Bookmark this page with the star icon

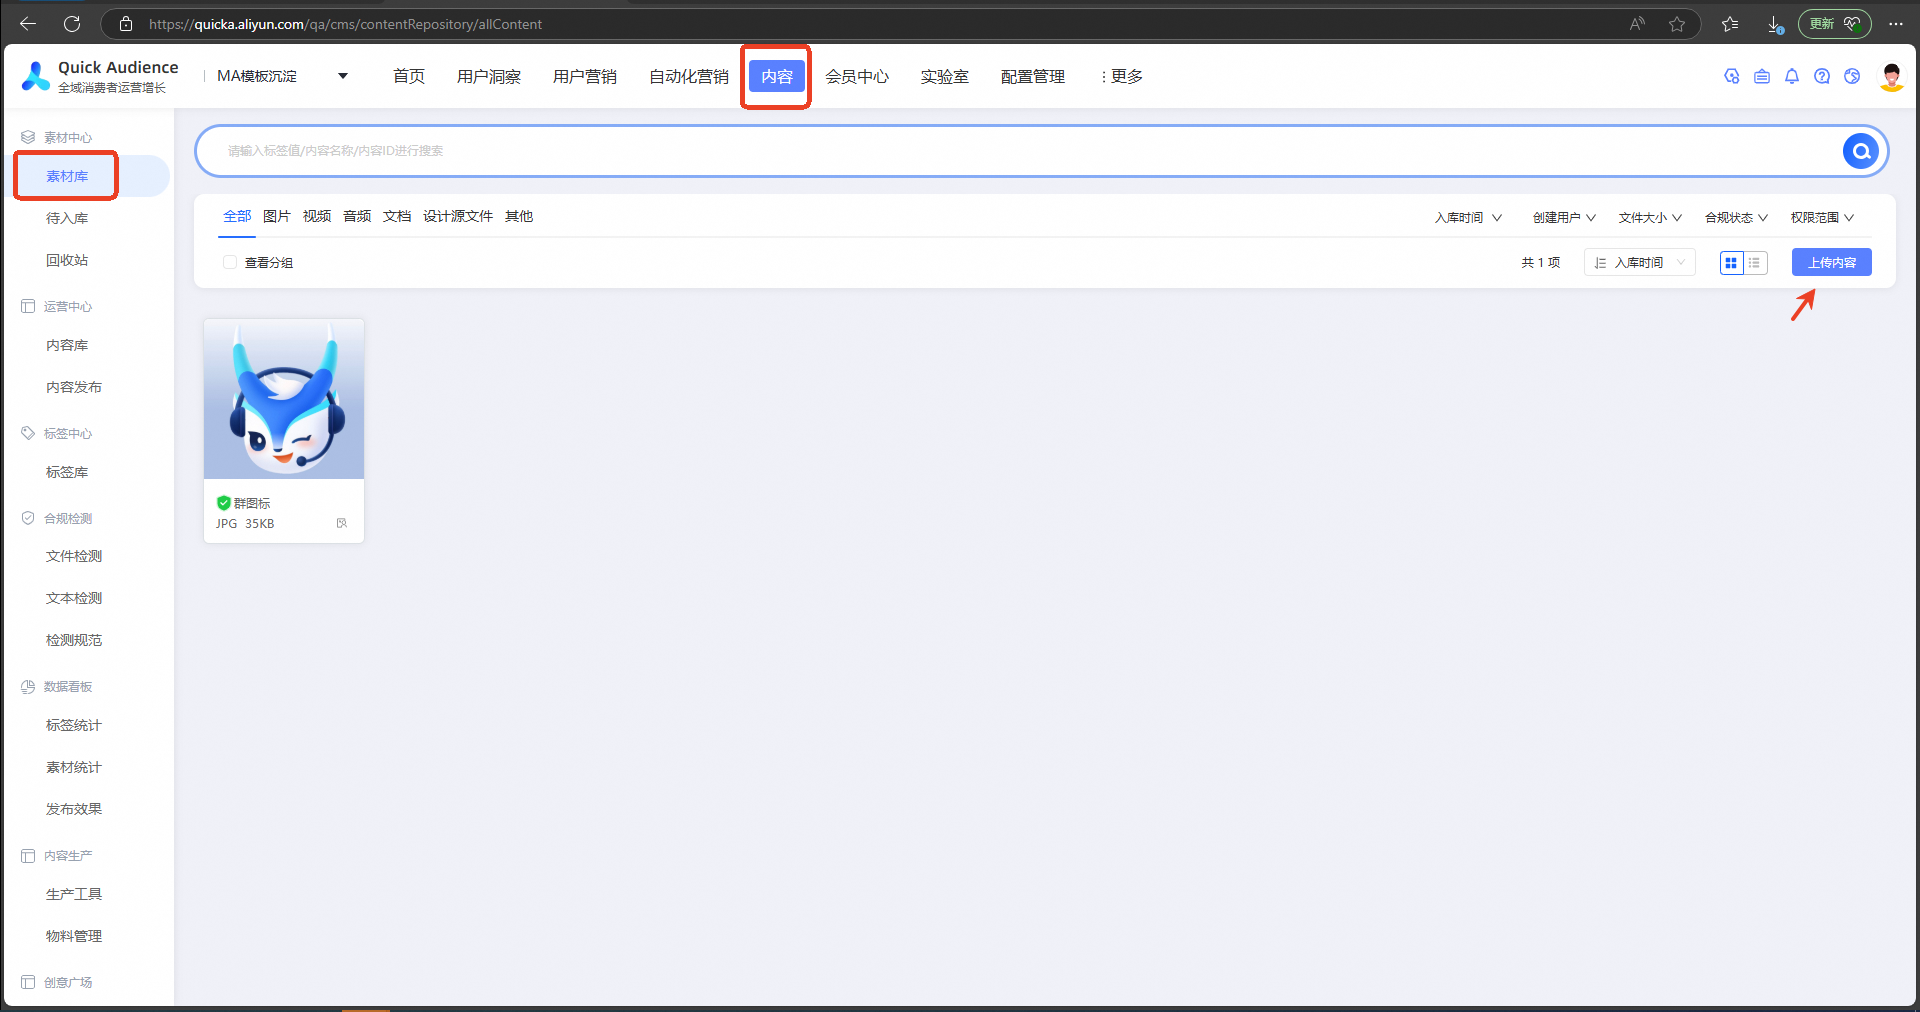1677,24
